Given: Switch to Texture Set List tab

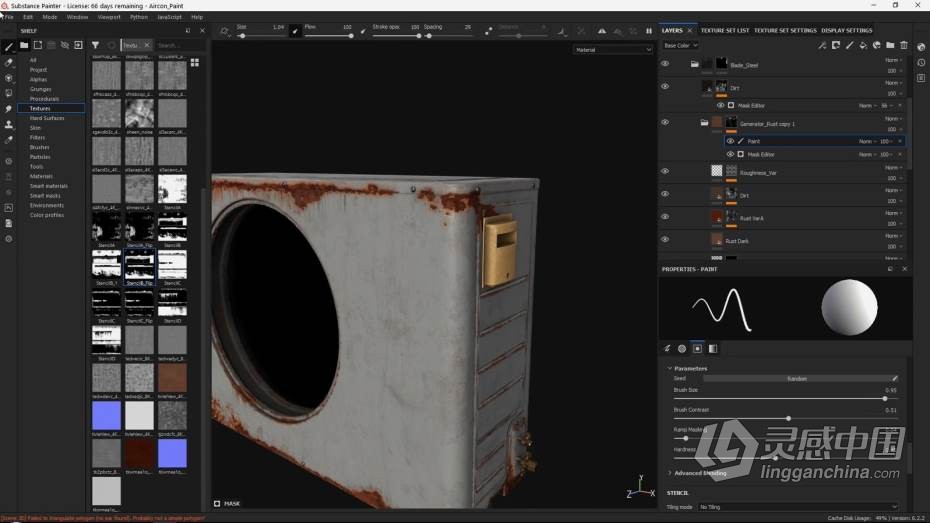Looking at the screenshot, I should click(725, 30).
